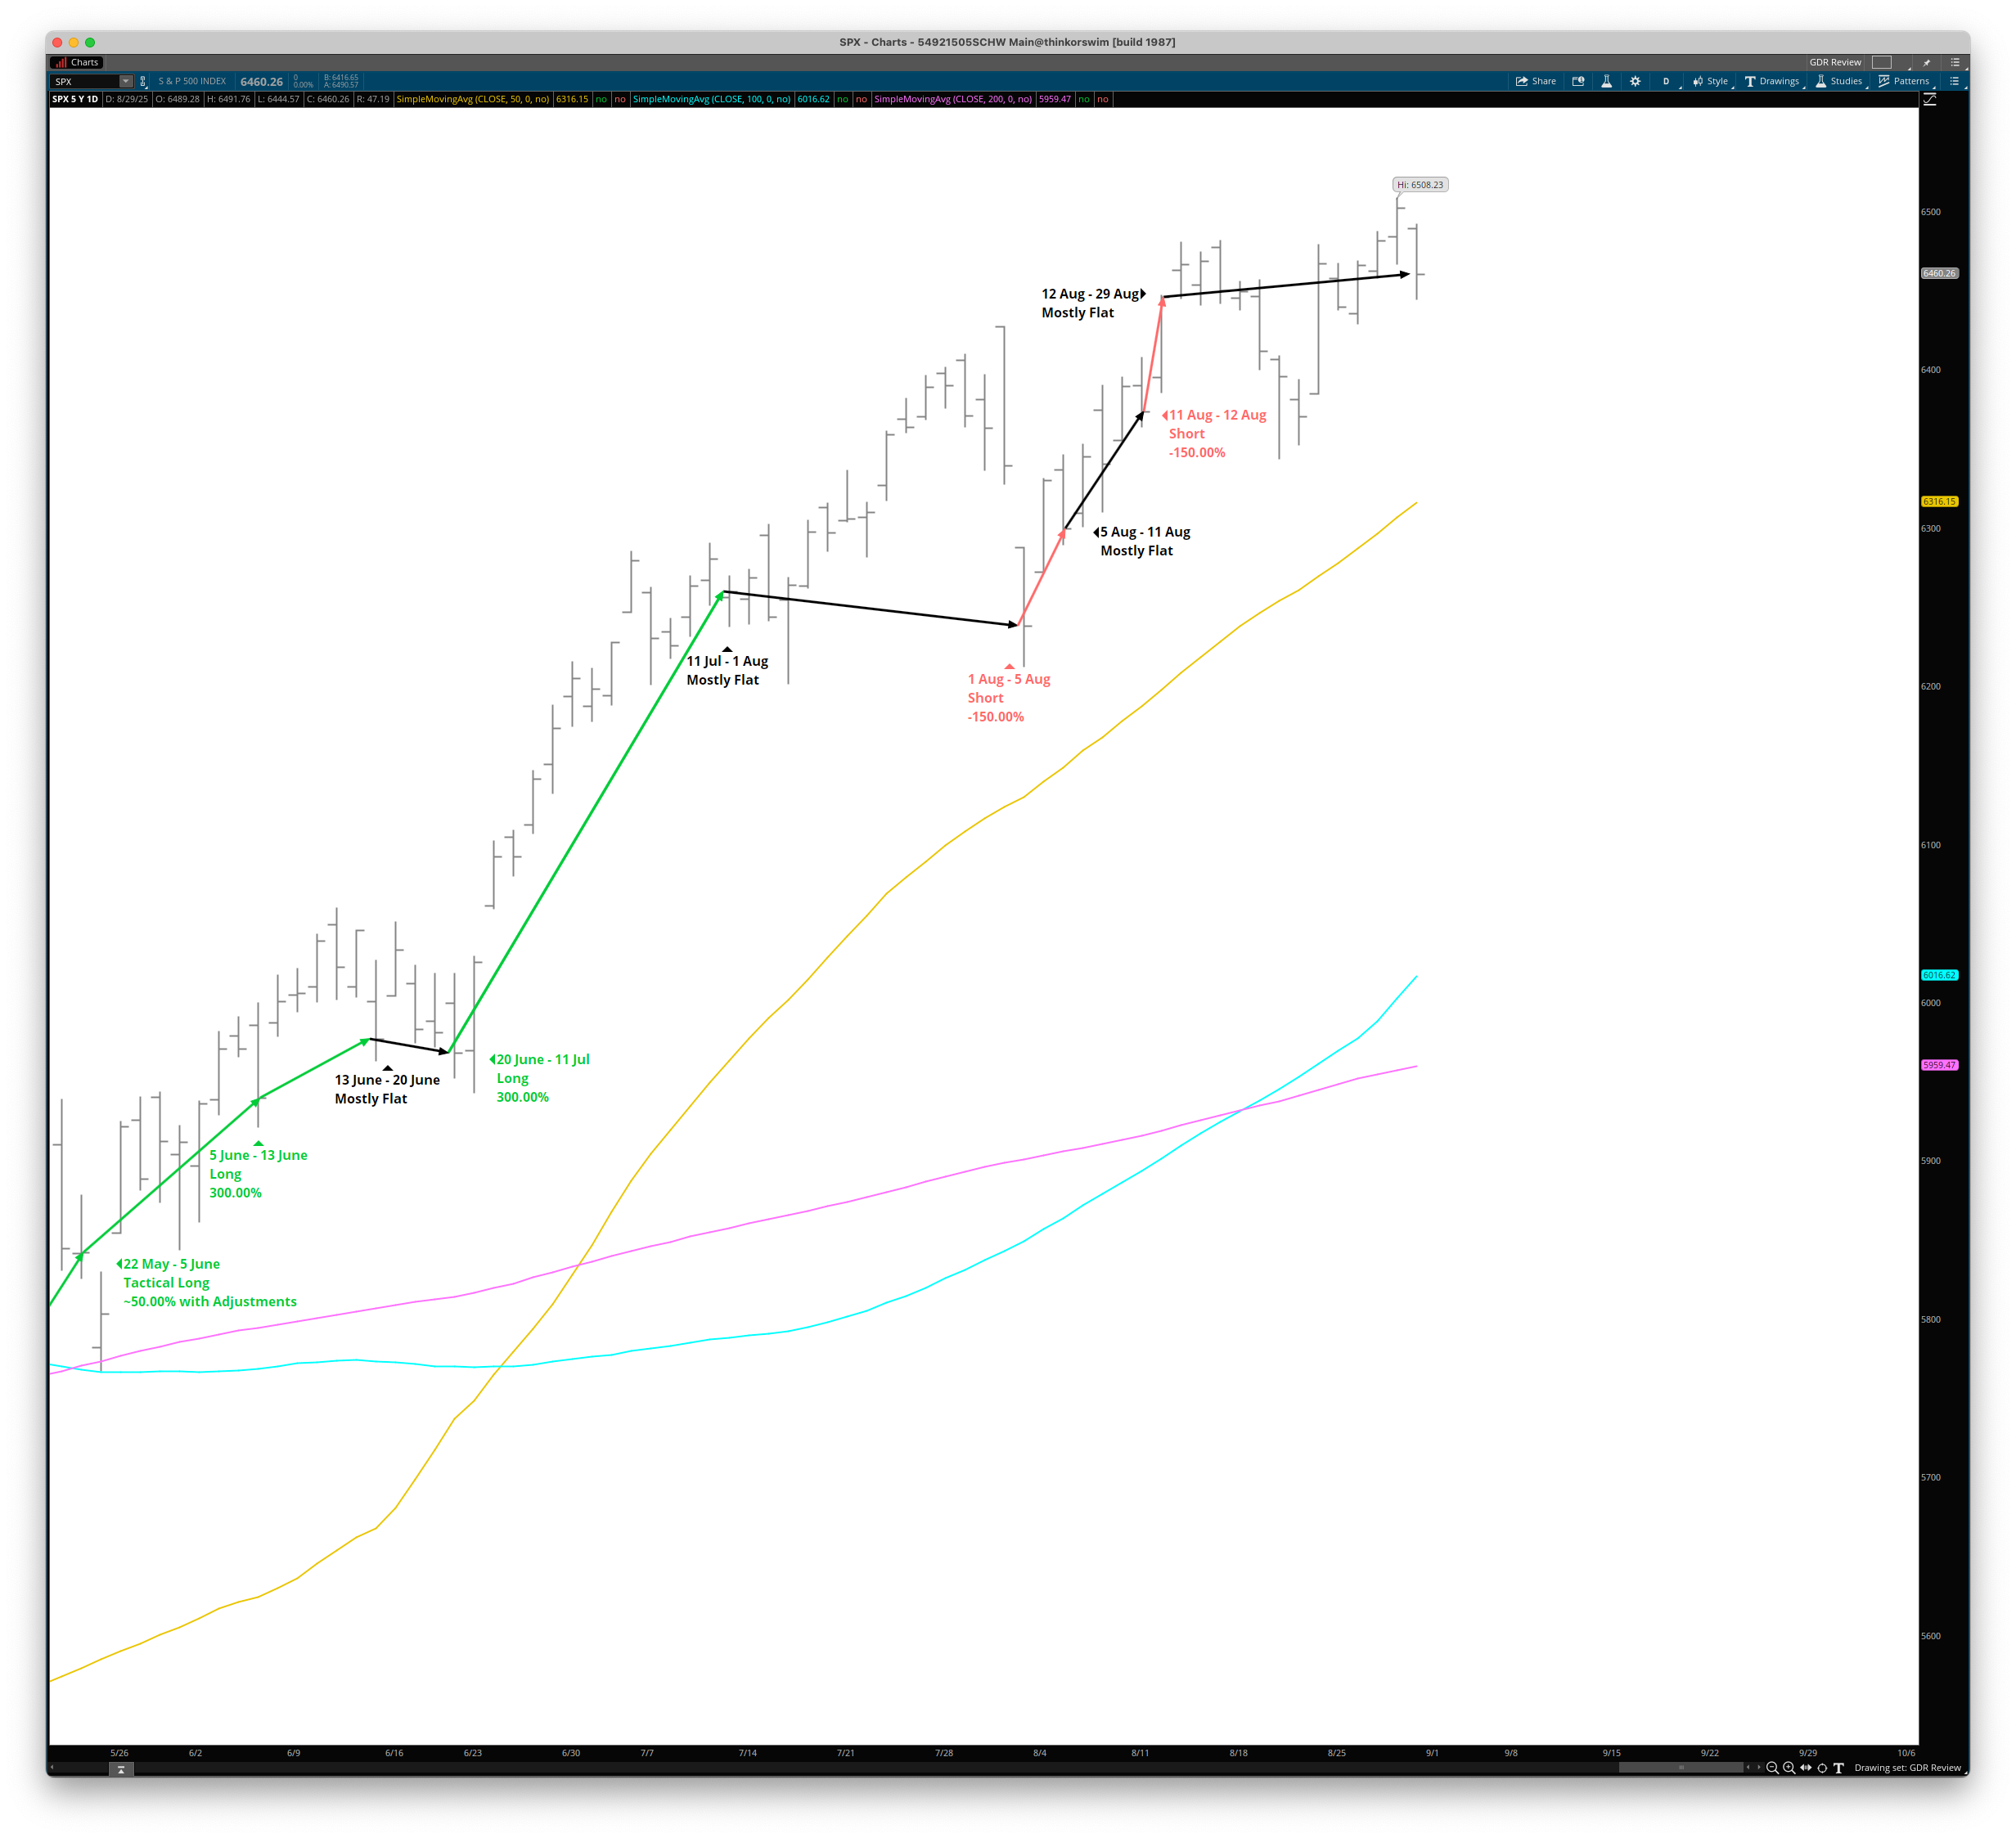Click the color box next to GDR Review

click(1882, 62)
